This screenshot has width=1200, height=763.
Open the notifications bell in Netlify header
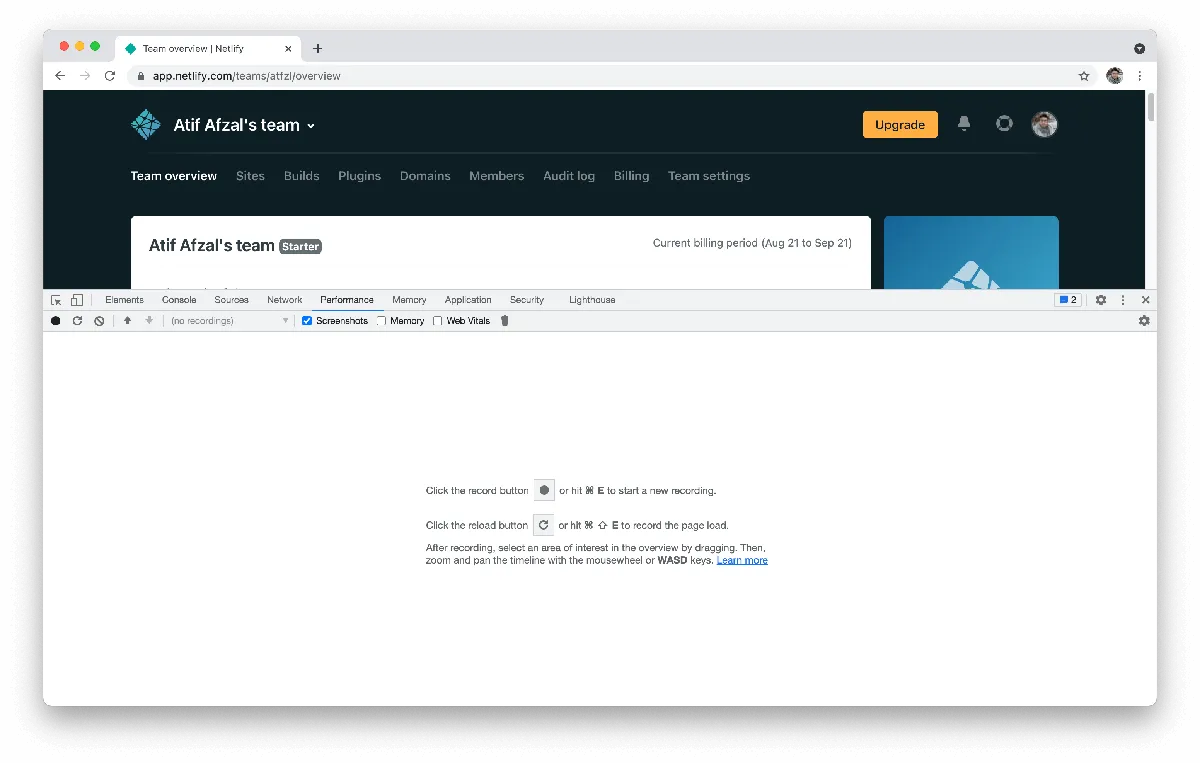[x=964, y=124]
